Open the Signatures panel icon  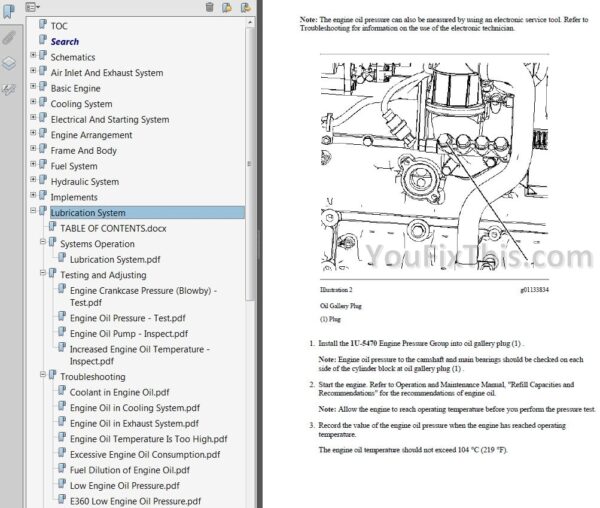point(9,89)
